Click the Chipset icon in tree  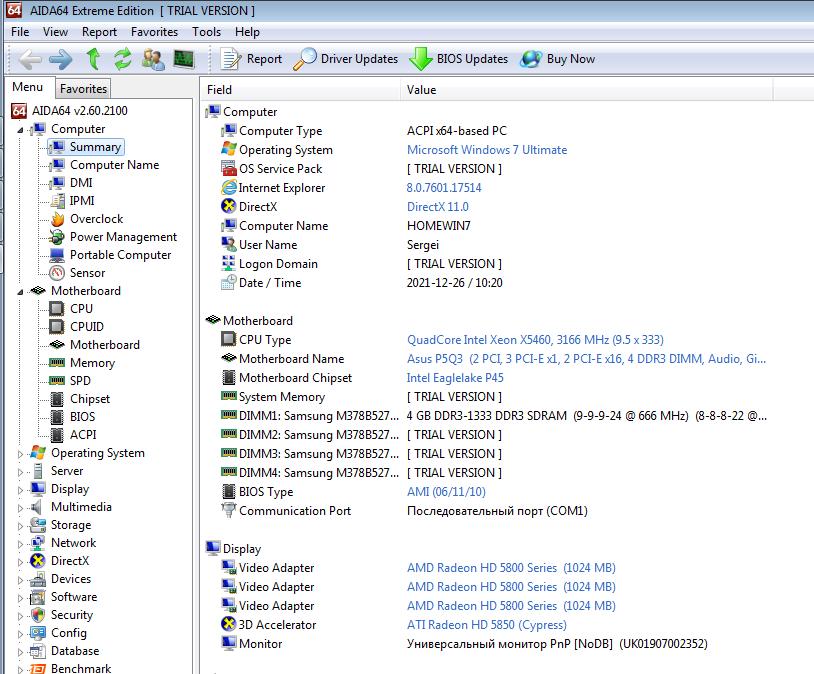tap(57, 399)
